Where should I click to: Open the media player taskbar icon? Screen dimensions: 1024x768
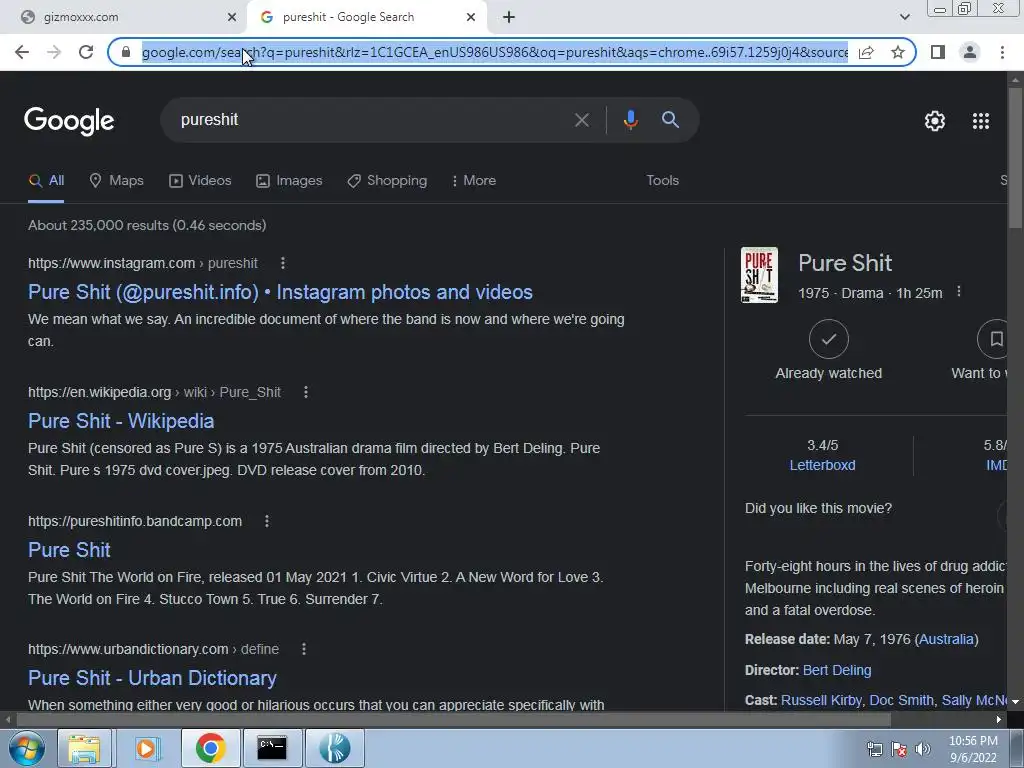pyautogui.click(x=148, y=748)
